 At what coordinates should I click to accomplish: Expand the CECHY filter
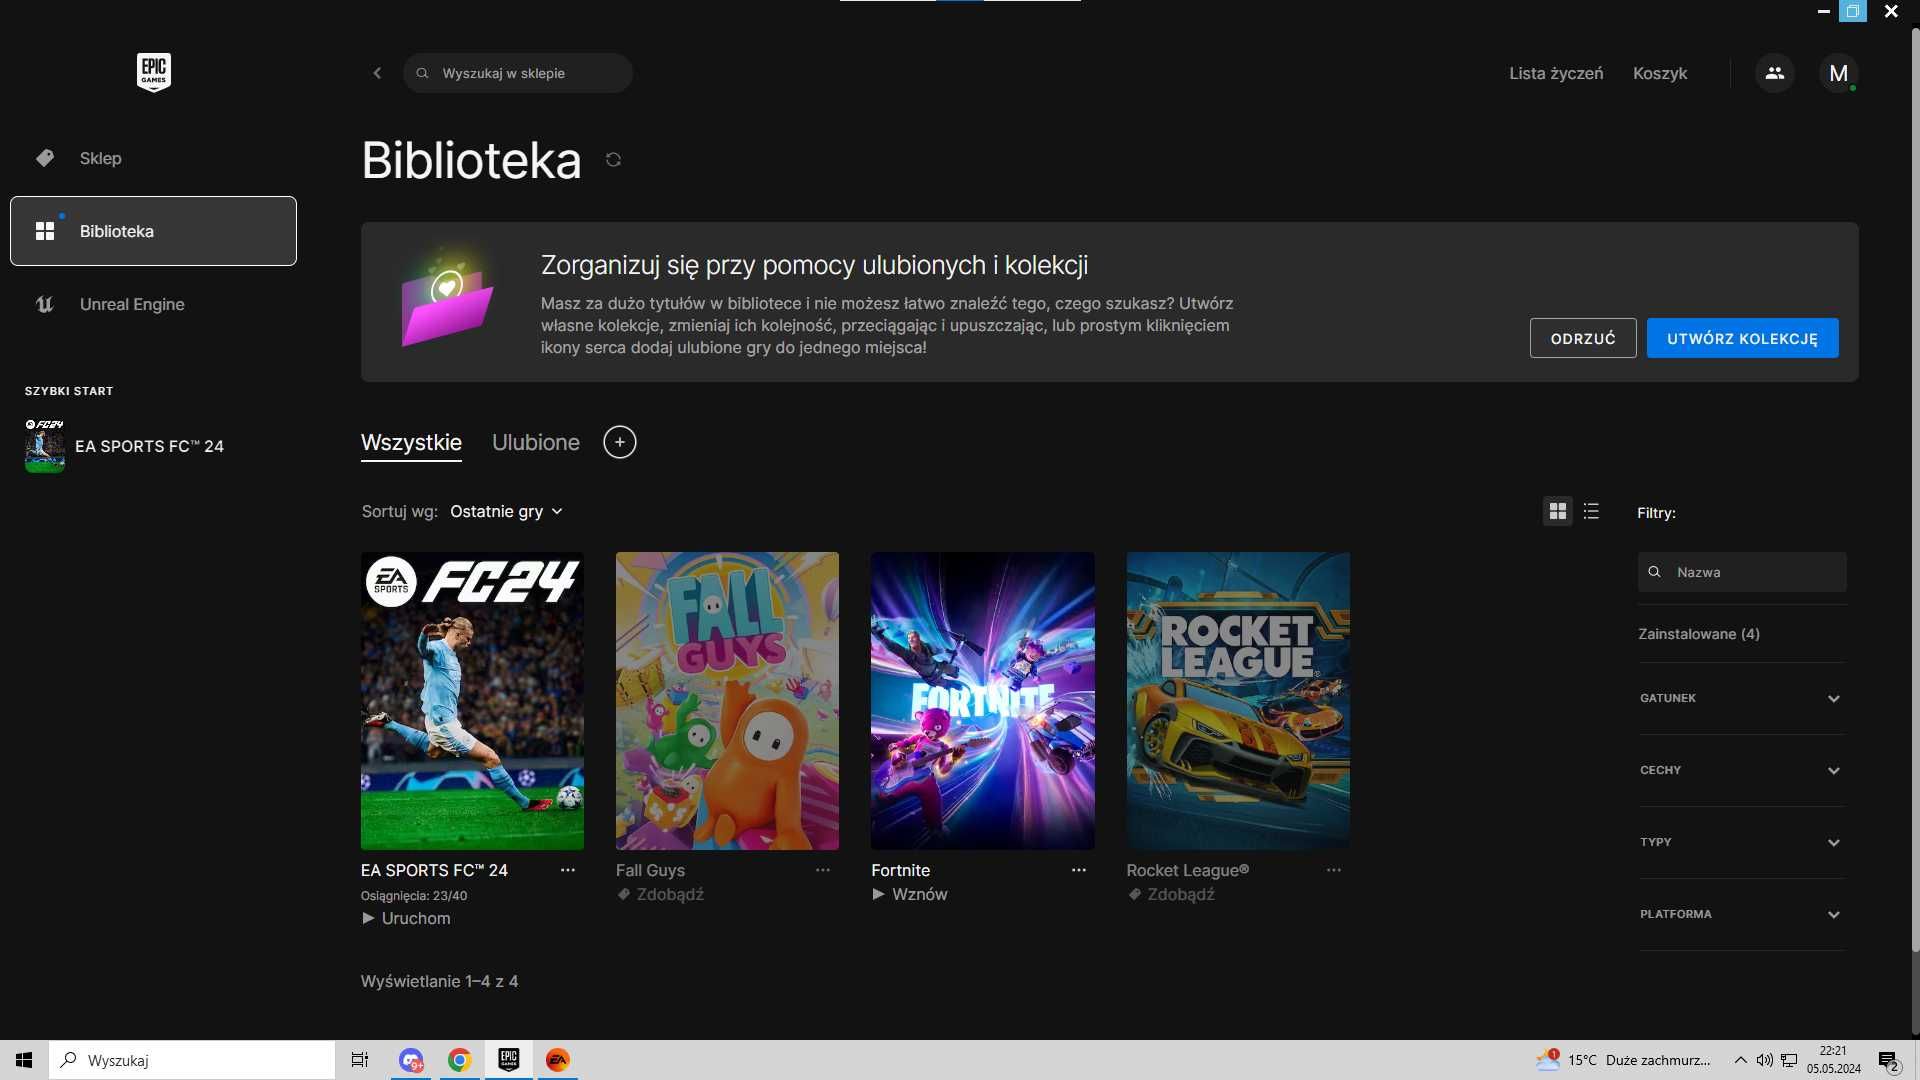tap(1741, 770)
